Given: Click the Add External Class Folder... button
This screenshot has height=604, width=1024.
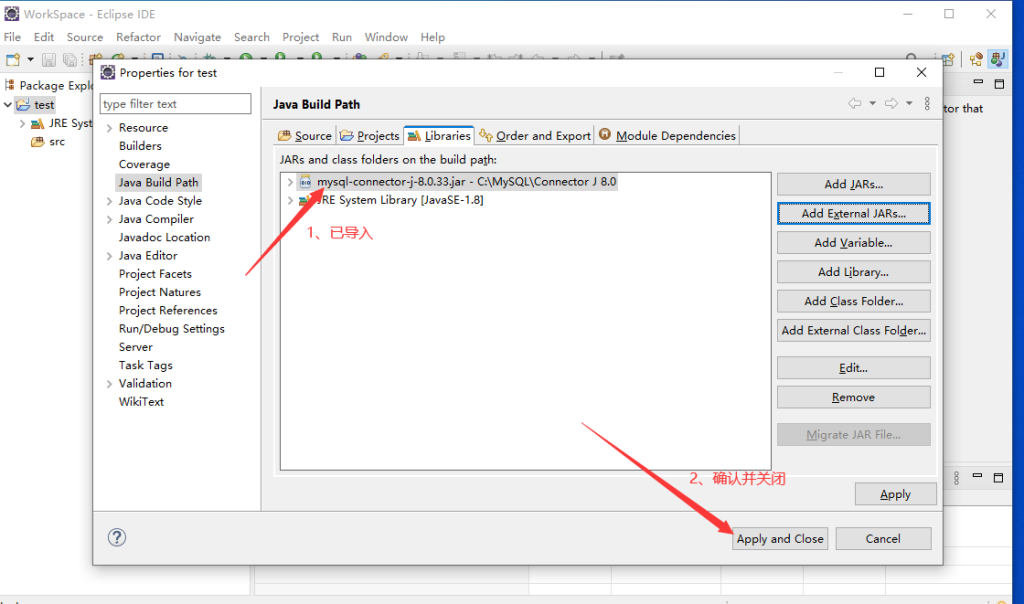Looking at the screenshot, I should tap(854, 330).
